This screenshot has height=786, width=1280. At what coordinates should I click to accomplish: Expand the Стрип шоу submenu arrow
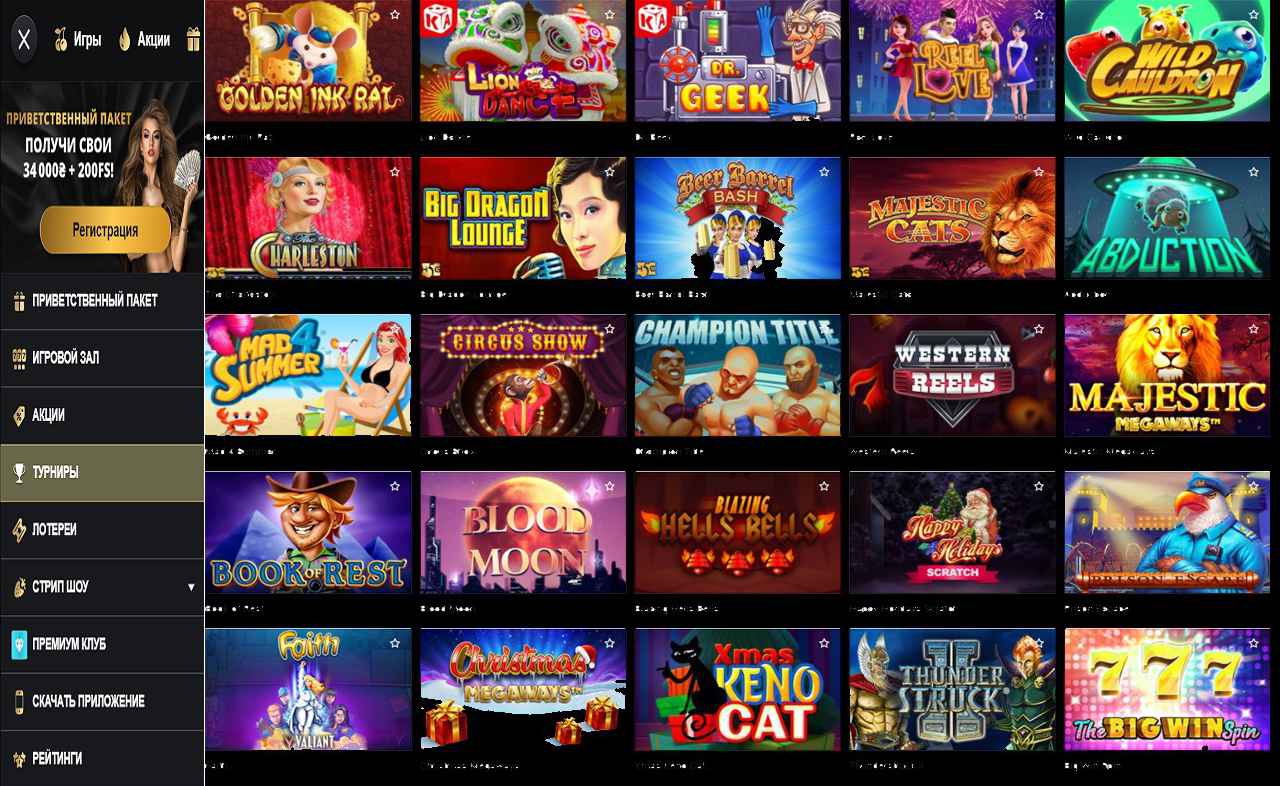pos(191,587)
